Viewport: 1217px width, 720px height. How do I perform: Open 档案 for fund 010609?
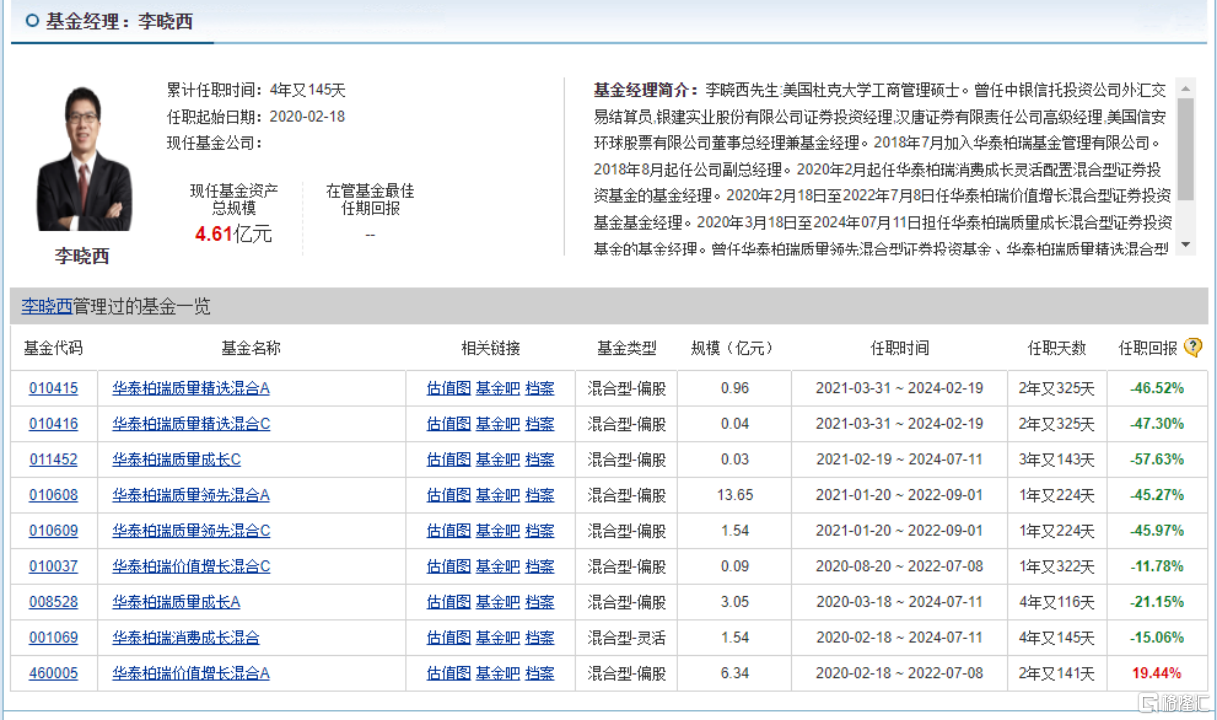tap(540, 531)
